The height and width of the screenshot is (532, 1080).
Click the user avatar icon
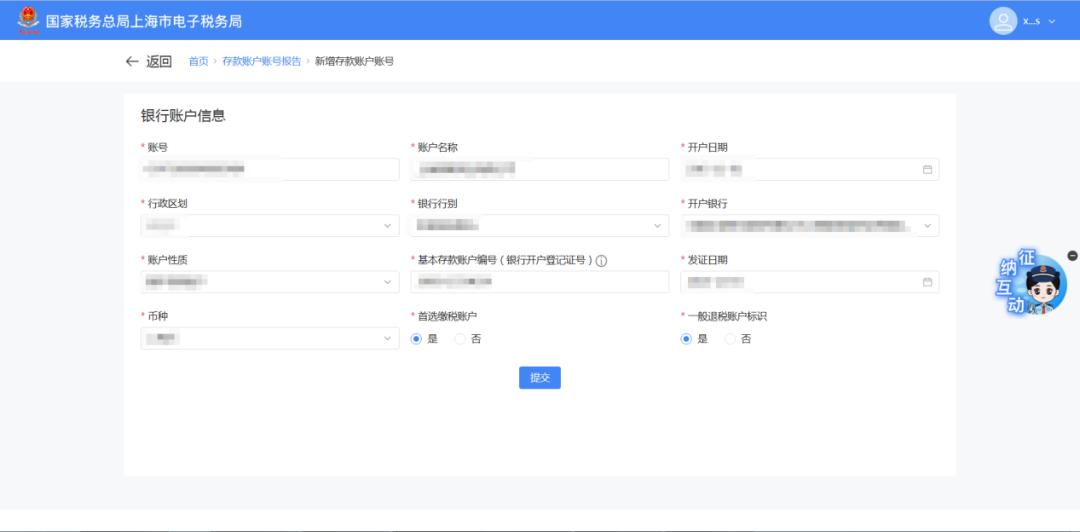[1003, 21]
